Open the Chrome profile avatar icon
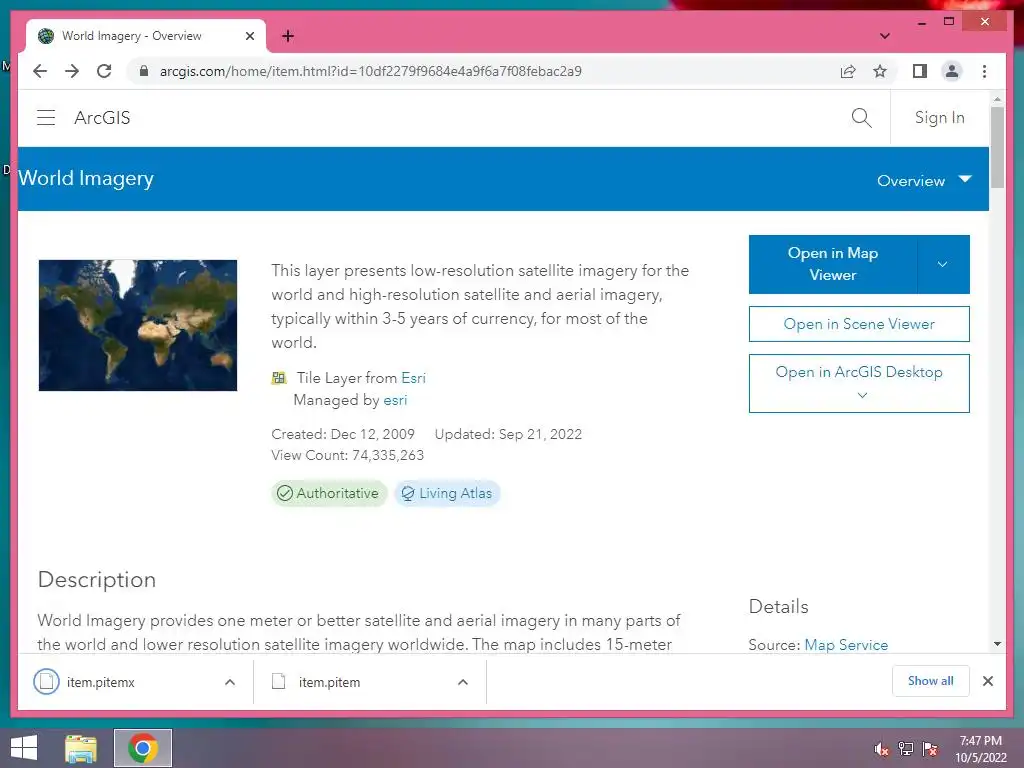1024x768 pixels. (952, 71)
